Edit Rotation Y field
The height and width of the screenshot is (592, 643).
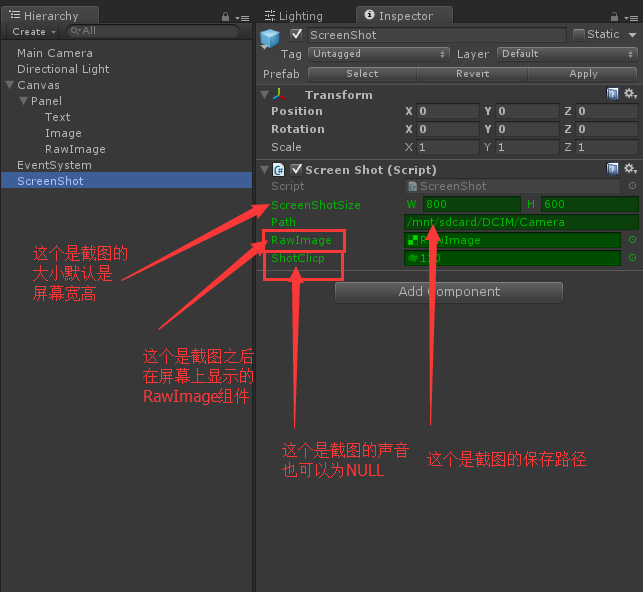(x=527, y=129)
